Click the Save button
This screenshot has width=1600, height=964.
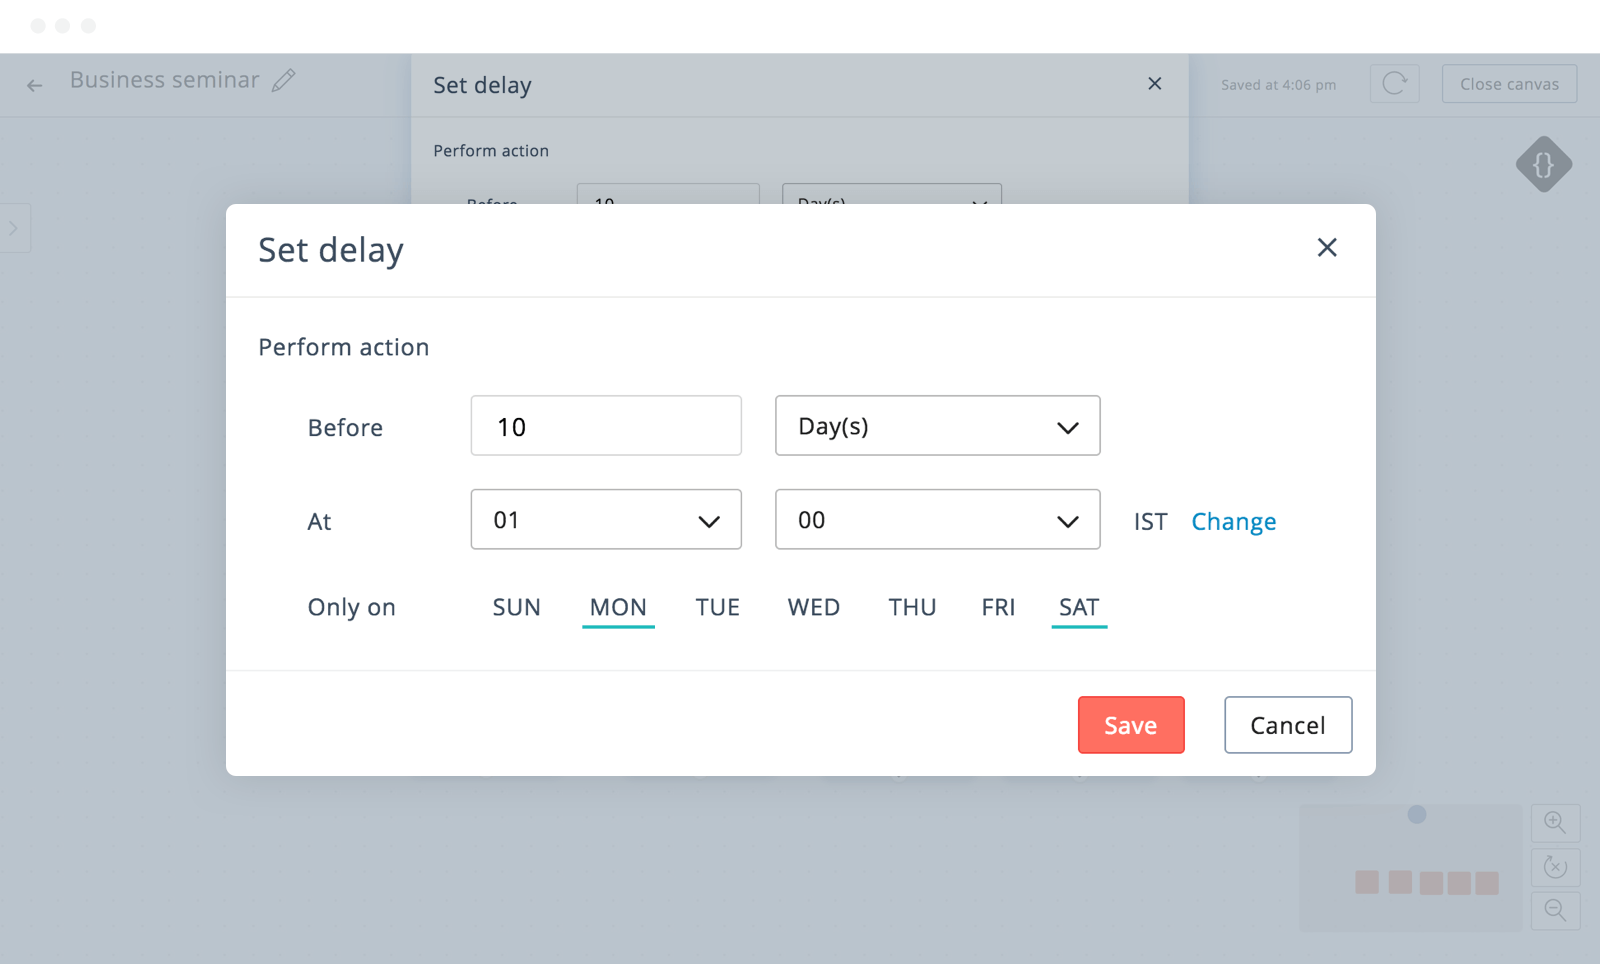pos(1130,725)
